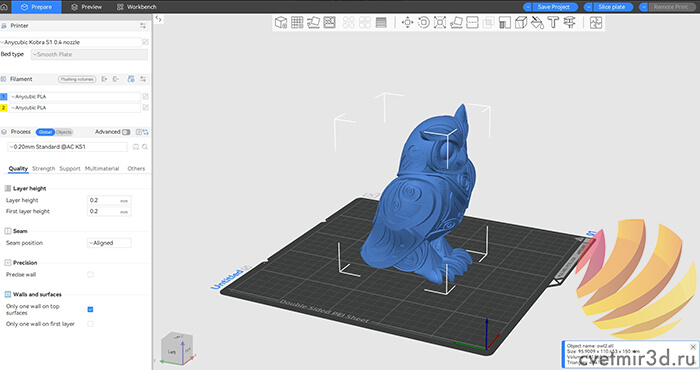Click the remove filament icon
Viewport: 700px width, 370px height.
(x=116, y=79)
